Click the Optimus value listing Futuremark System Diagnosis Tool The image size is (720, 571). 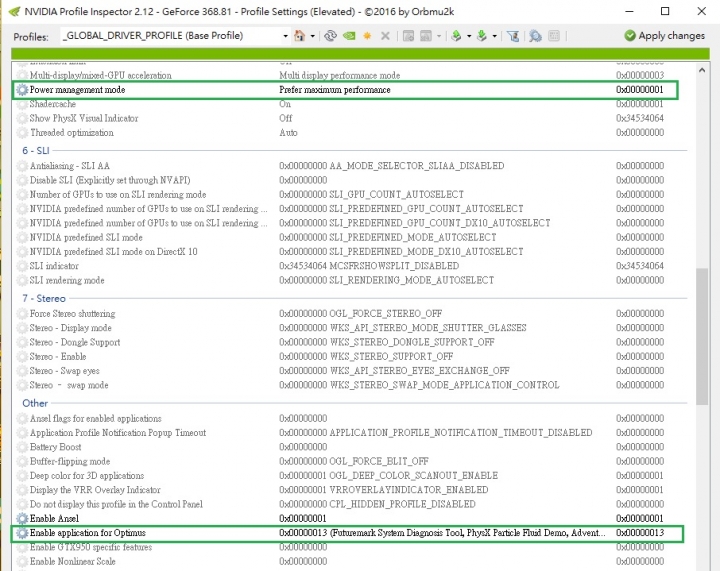pyautogui.click(x=442, y=533)
